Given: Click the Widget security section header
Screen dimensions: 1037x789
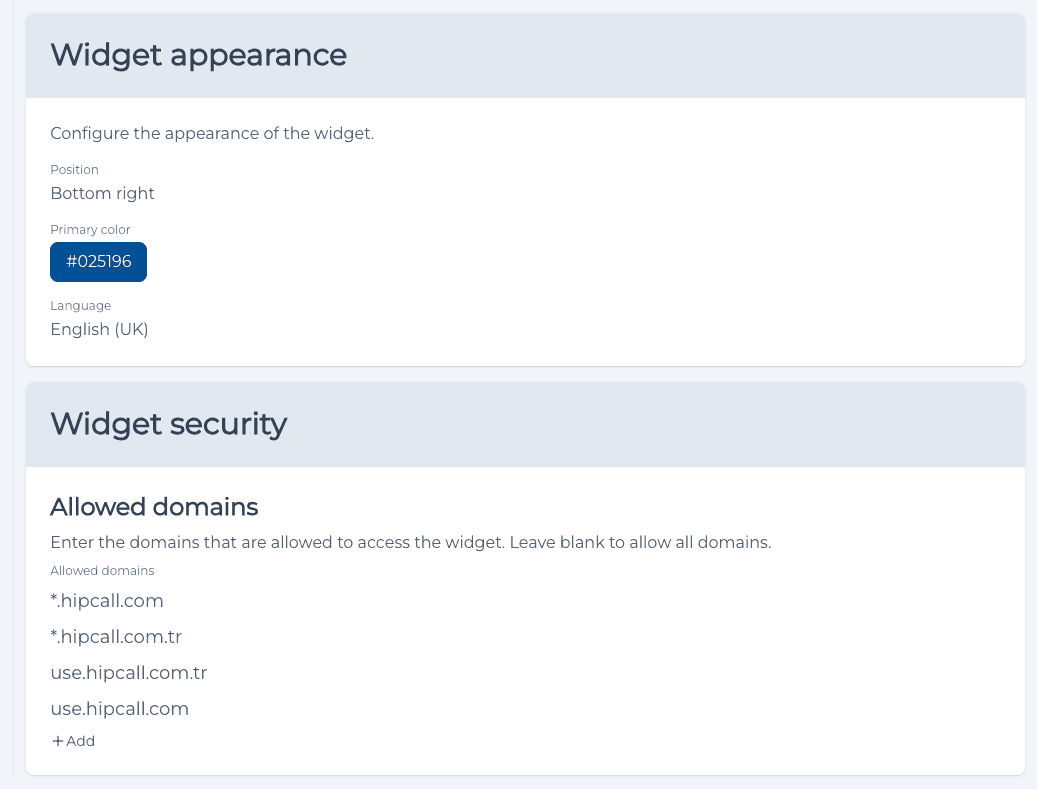Looking at the screenshot, I should (169, 424).
